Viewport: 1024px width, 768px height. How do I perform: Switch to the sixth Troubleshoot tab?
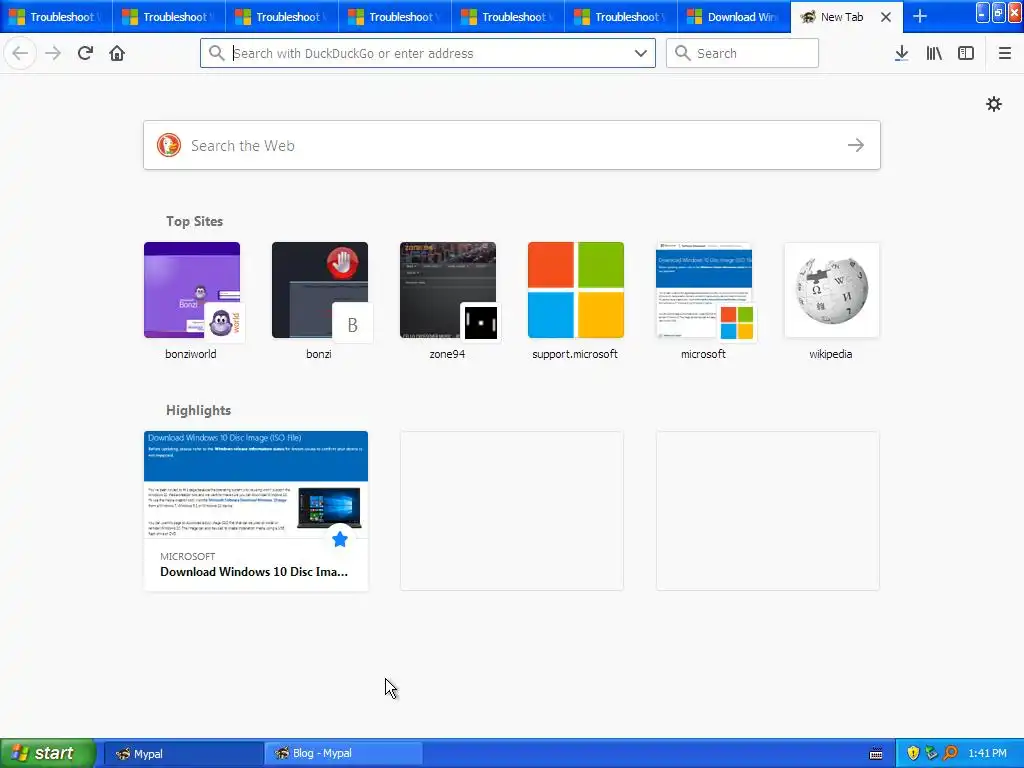[621, 17]
